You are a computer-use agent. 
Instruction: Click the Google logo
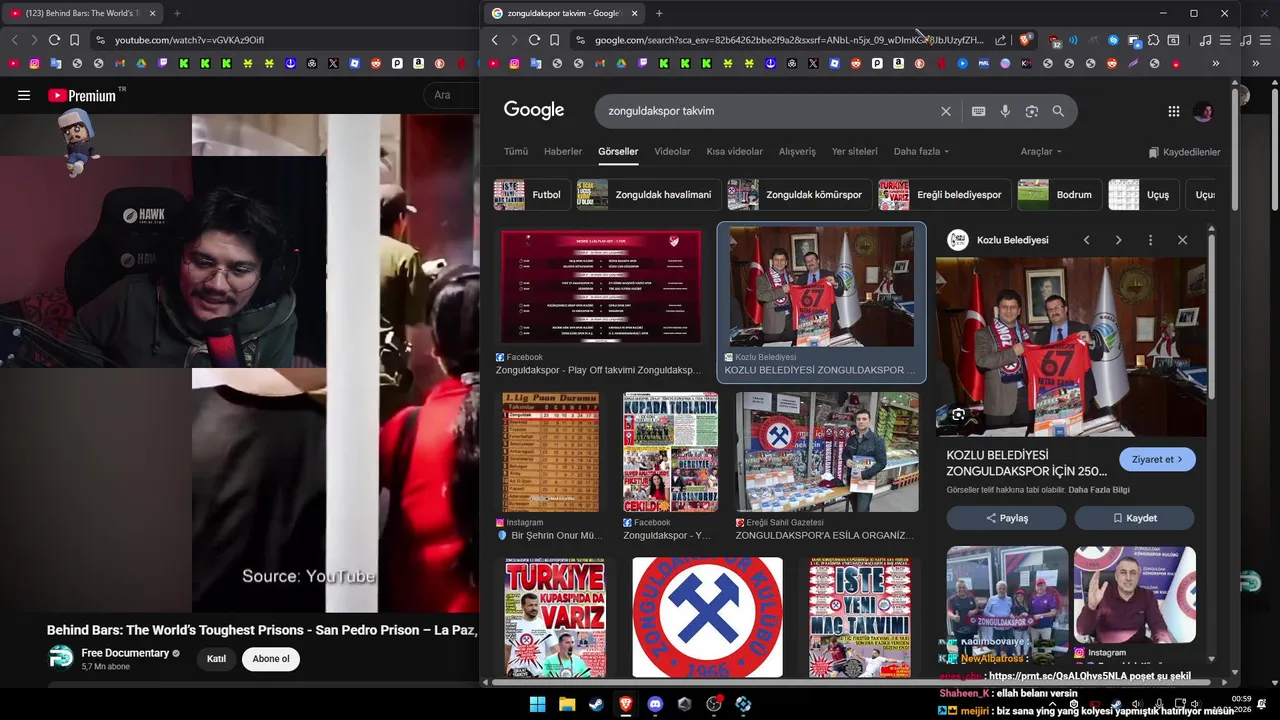pyautogui.click(x=534, y=110)
